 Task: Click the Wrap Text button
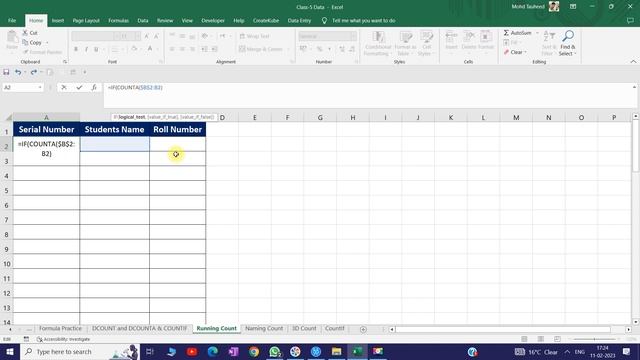point(255,36)
